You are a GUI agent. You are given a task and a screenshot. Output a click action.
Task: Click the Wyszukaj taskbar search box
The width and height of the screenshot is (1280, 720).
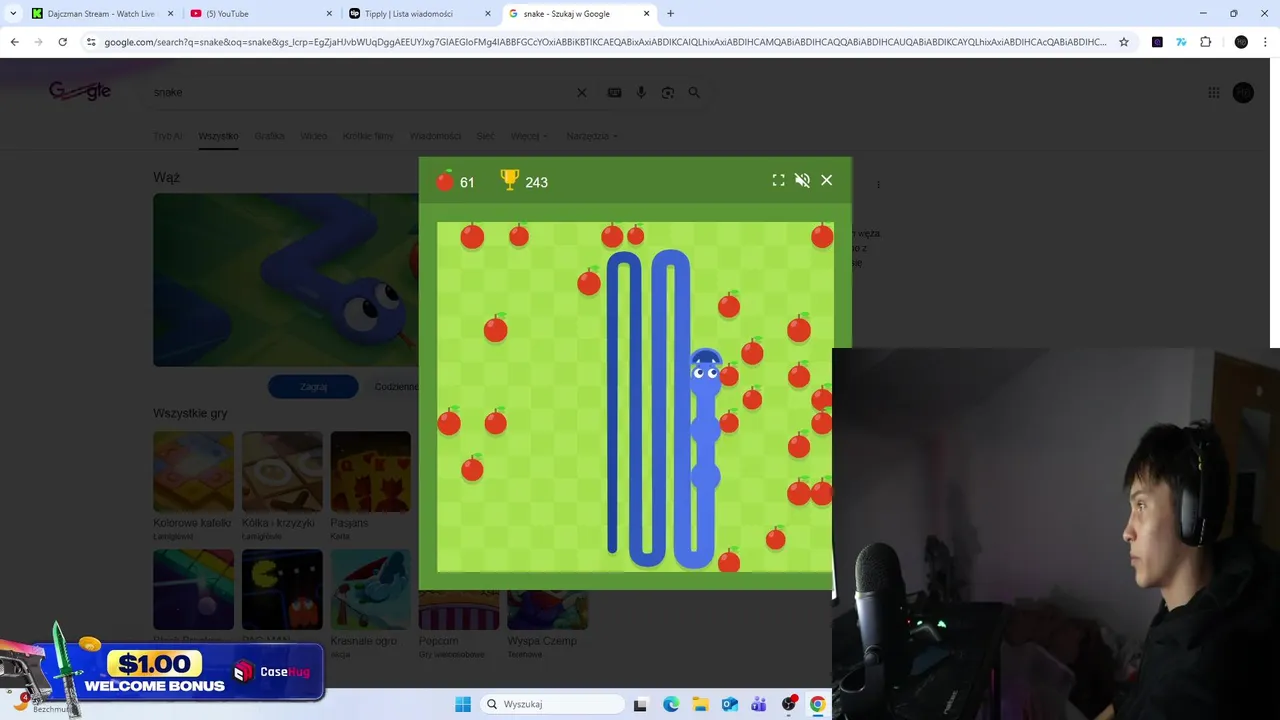pyautogui.click(x=552, y=704)
